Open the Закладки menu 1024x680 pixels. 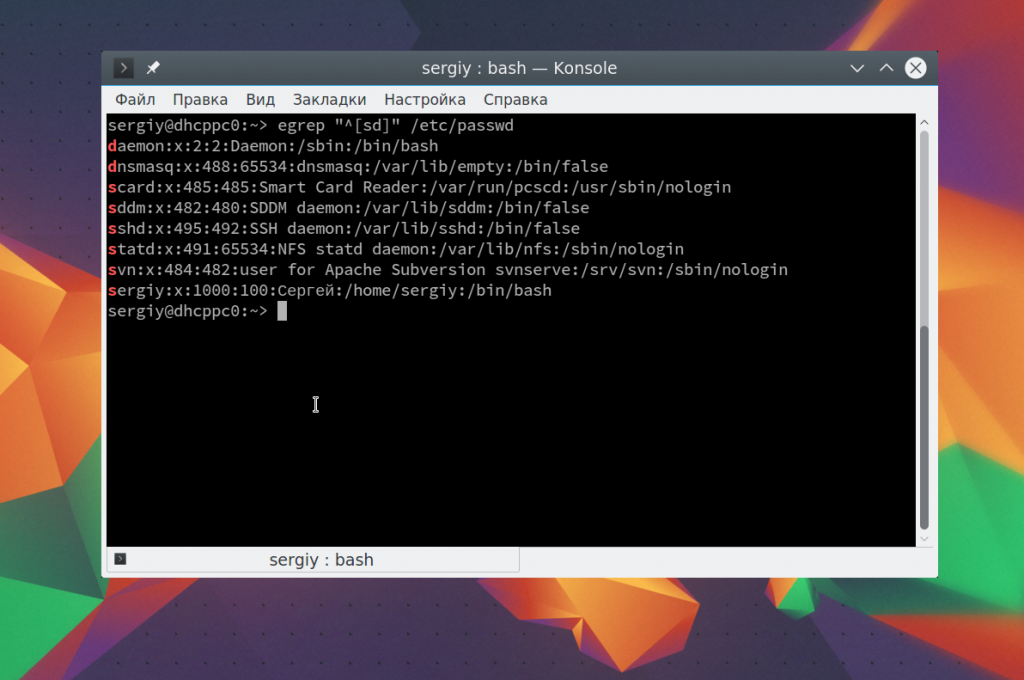coord(329,100)
